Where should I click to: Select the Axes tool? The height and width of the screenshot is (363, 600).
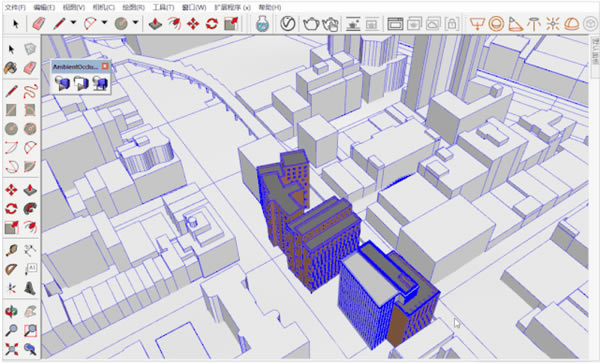(11, 288)
